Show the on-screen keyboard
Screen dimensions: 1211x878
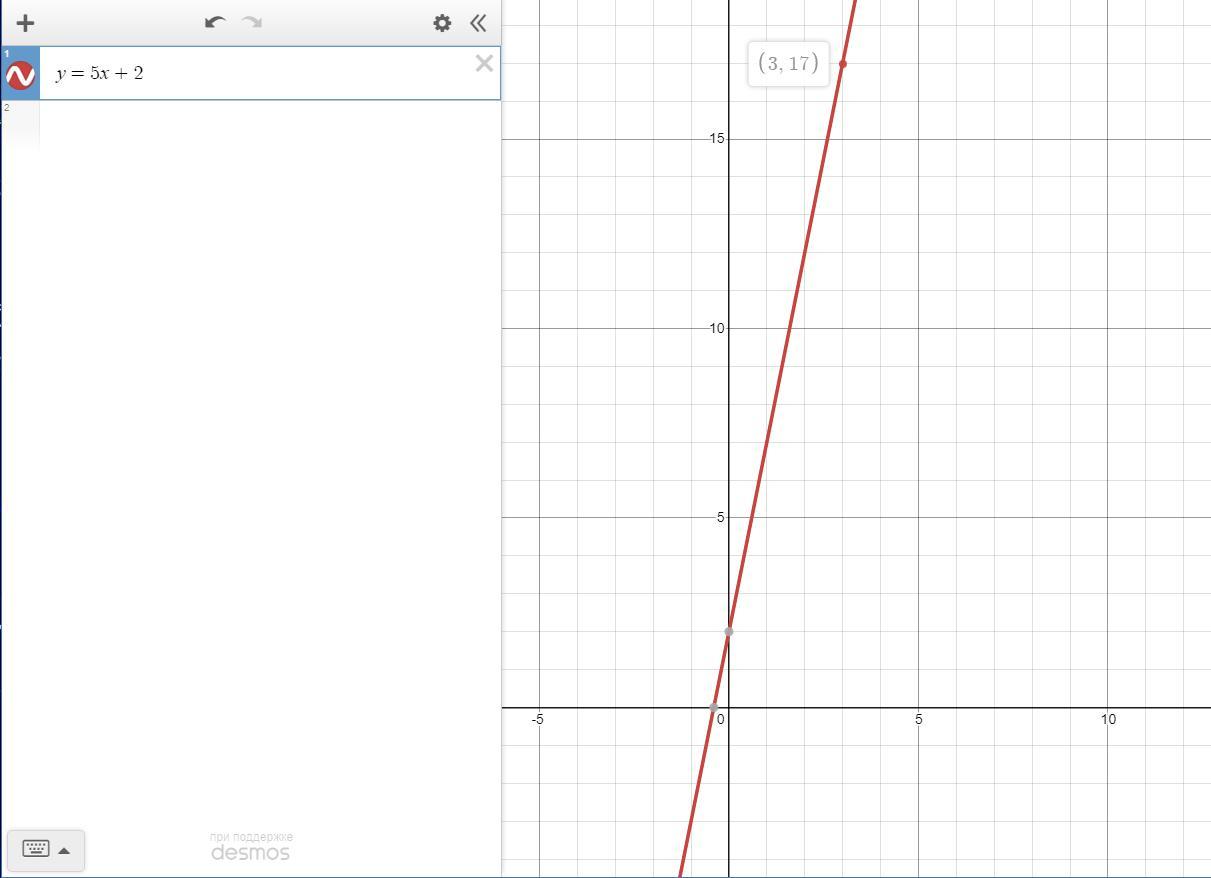tap(36, 850)
